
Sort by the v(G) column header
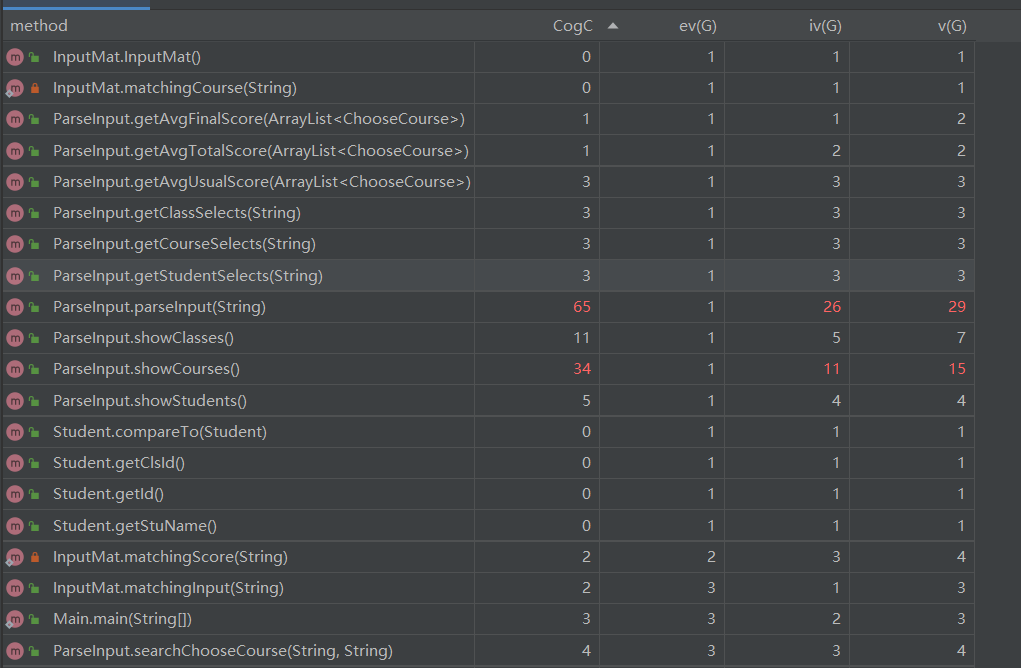951,26
